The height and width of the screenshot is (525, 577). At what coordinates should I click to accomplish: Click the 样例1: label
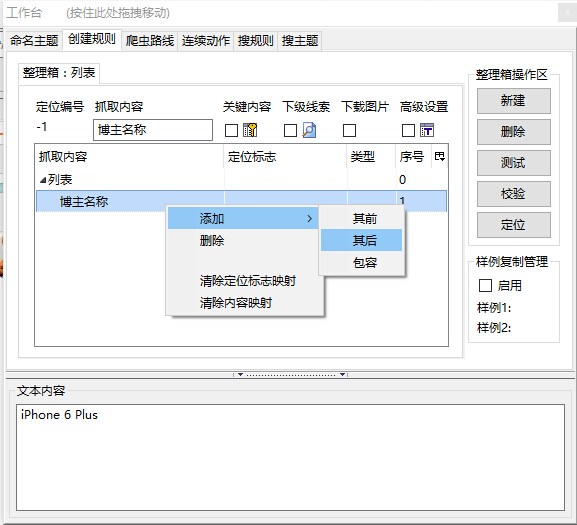(x=494, y=308)
